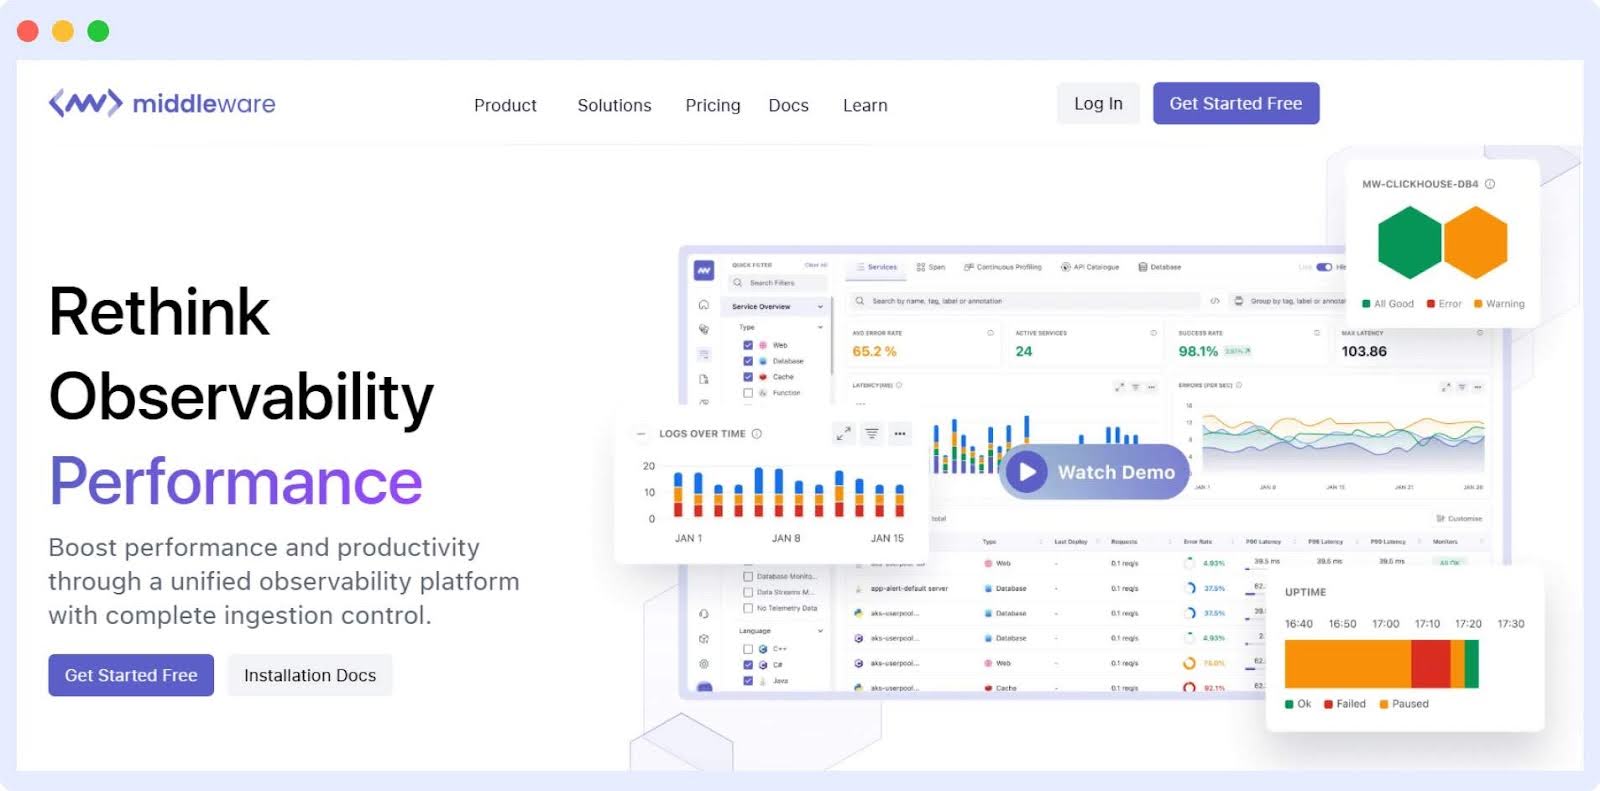Click the Log In button

click(x=1098, y=103)
